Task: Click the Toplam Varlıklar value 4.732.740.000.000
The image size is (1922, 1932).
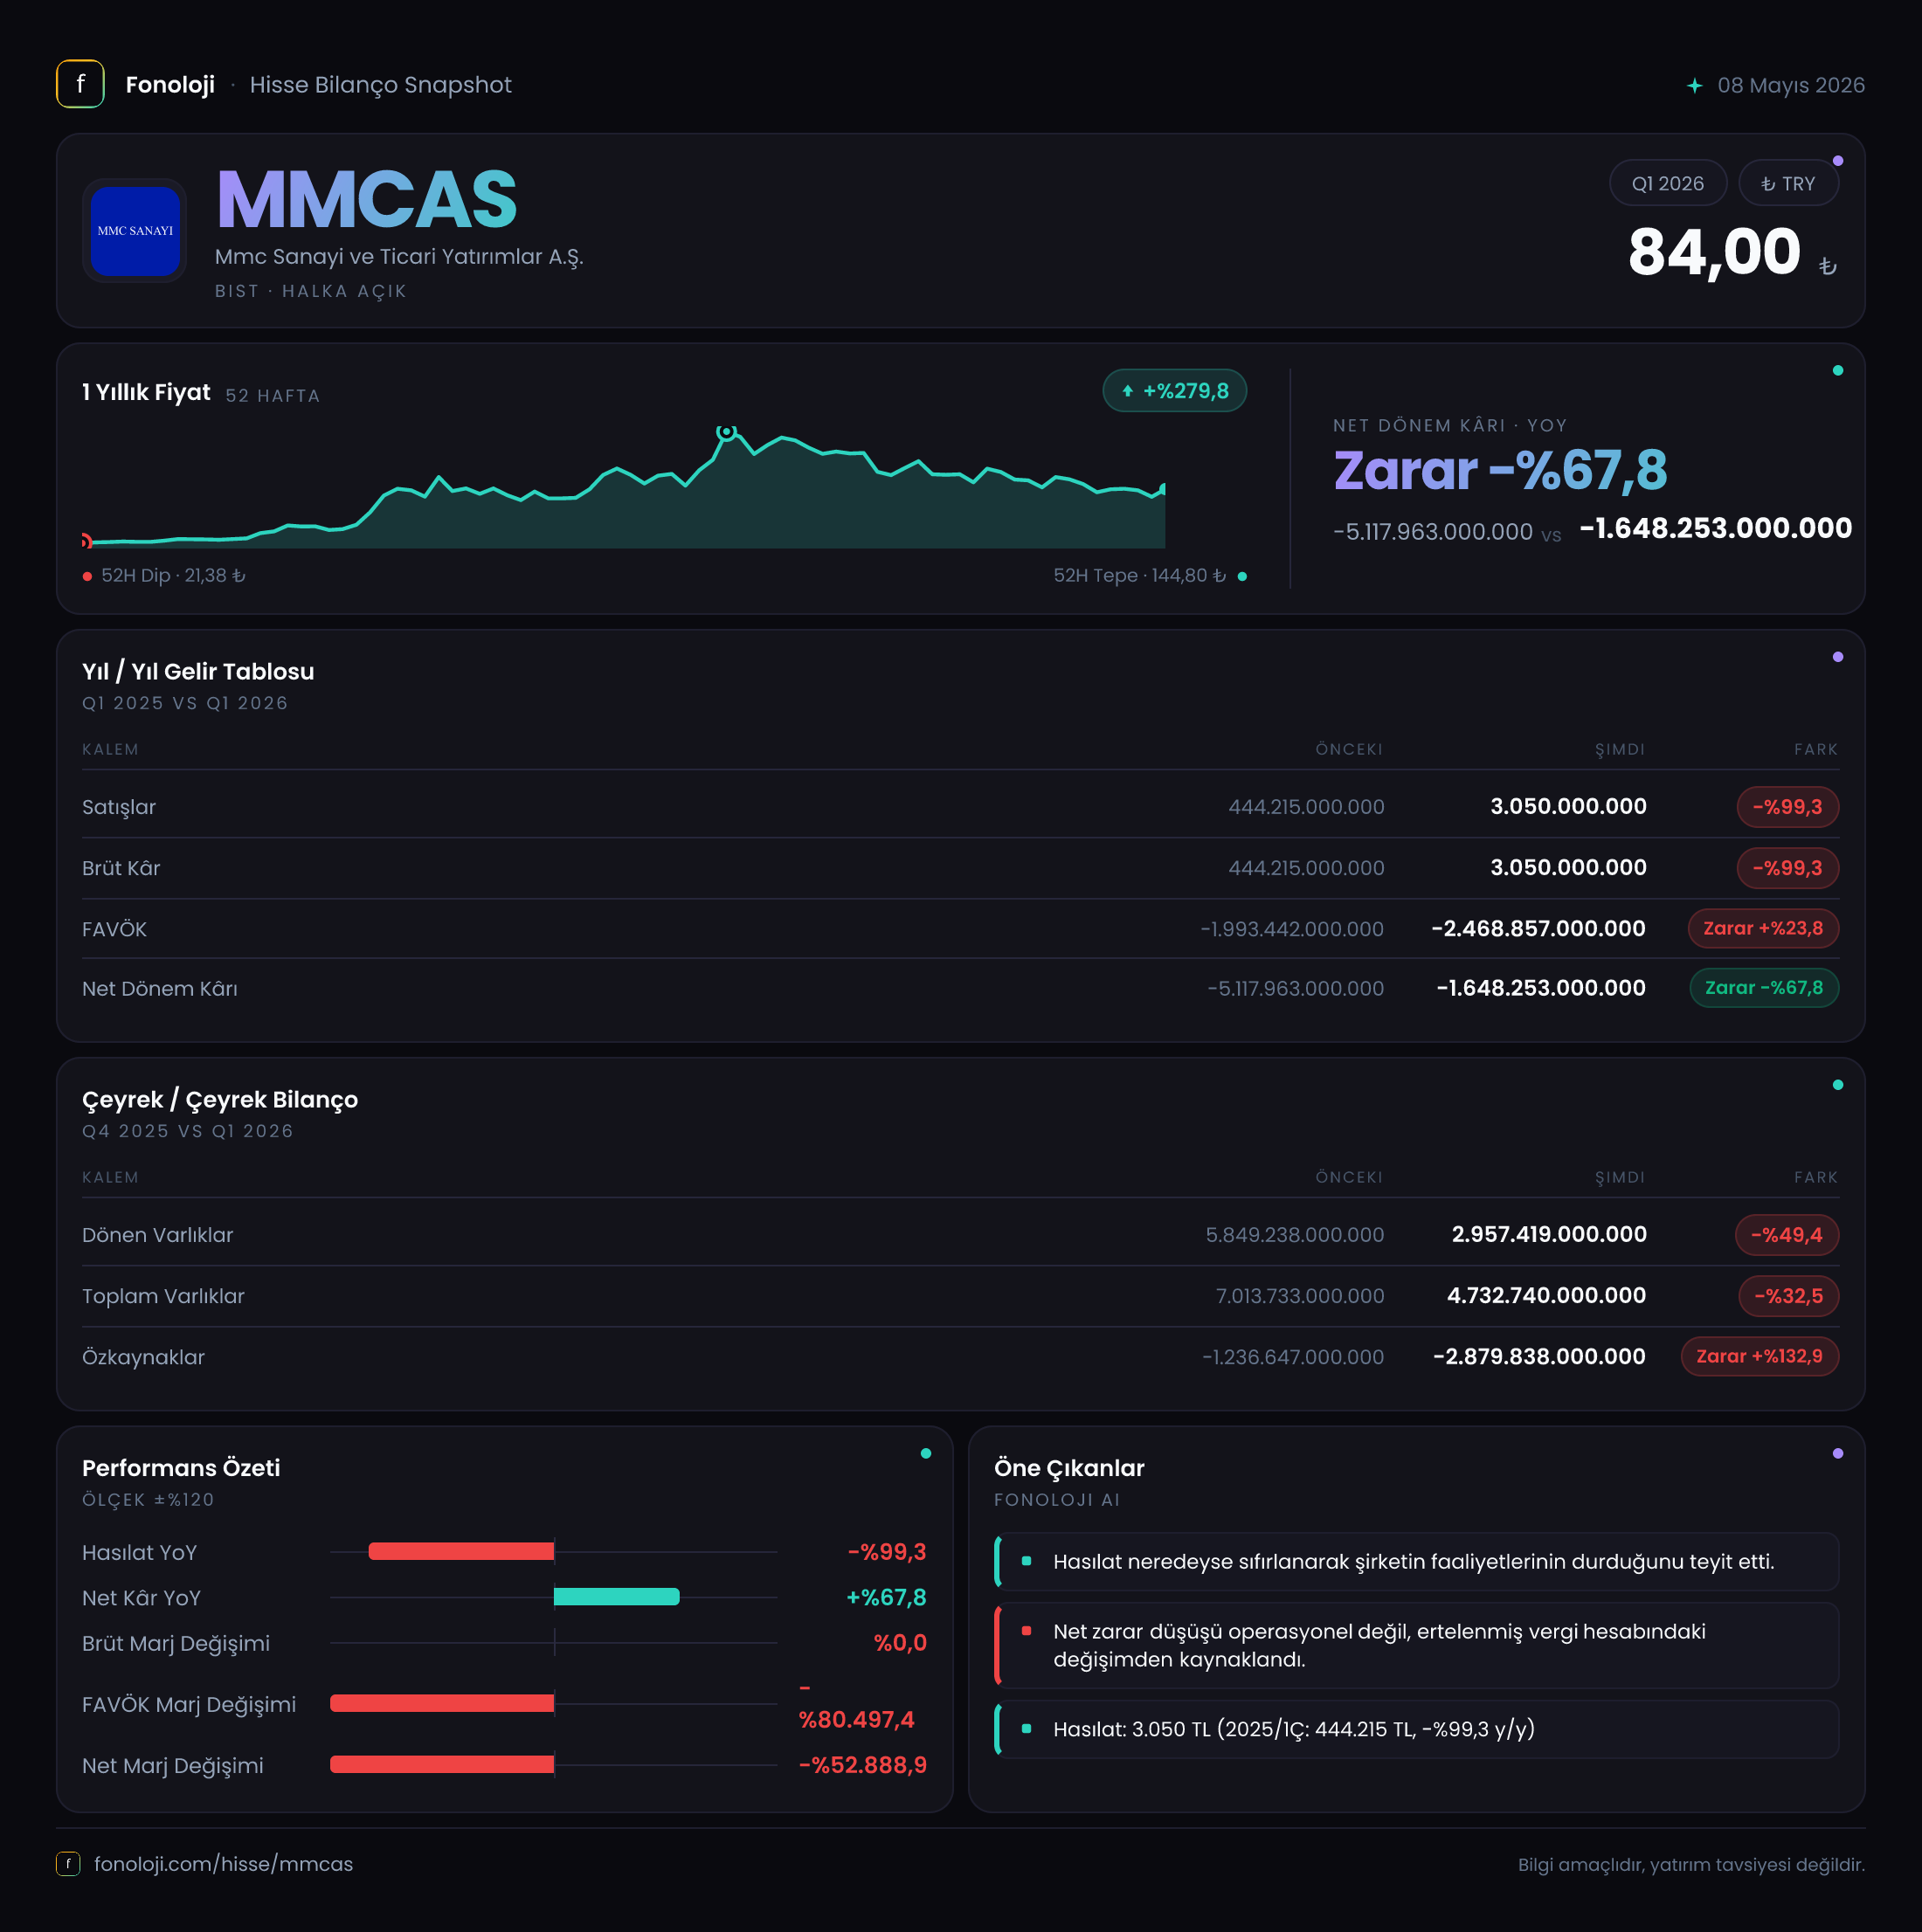Action: pyautogui.click(x=1546, y=1295)
